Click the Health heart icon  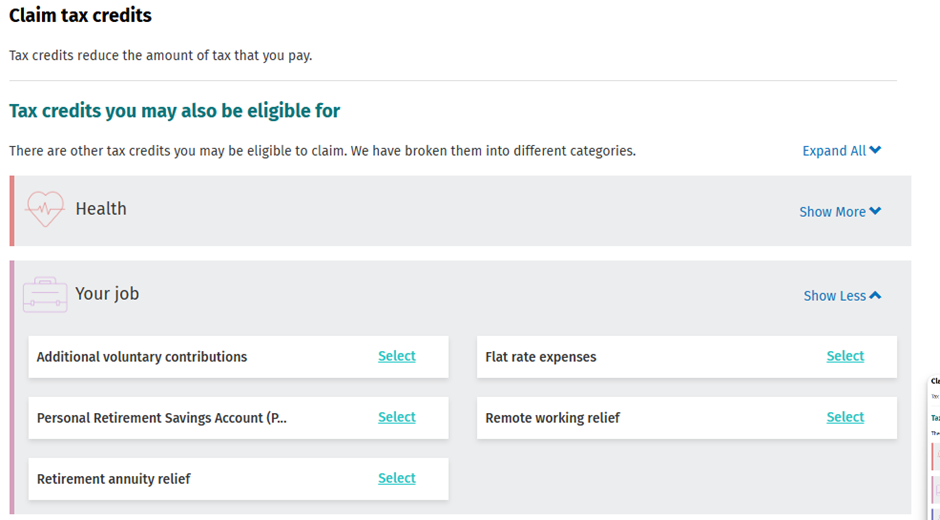point(44,209)
